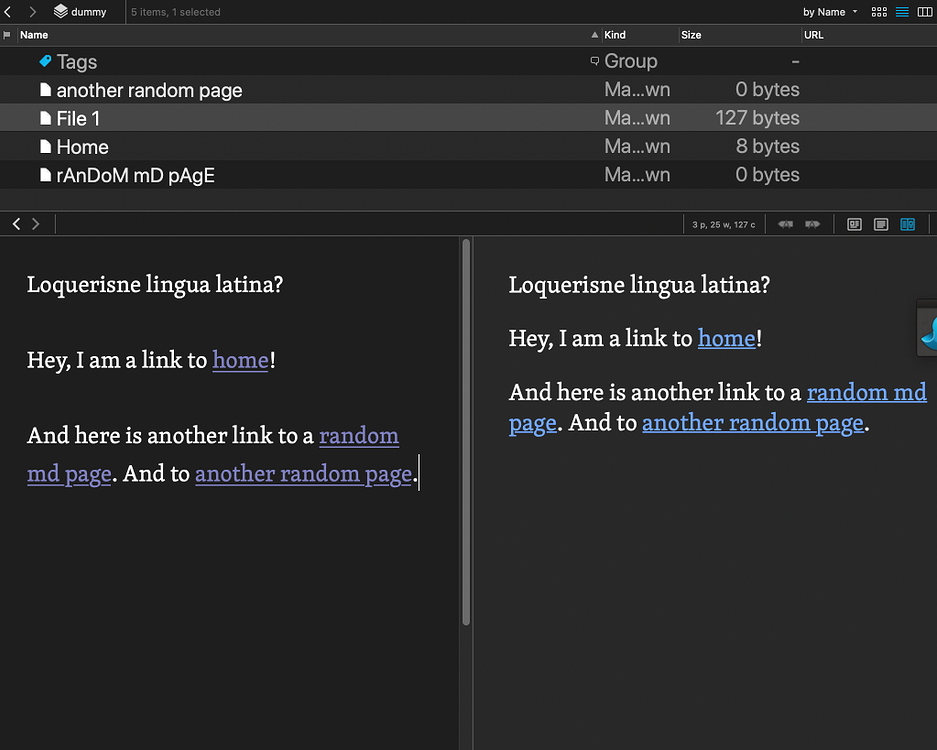Open the dummy database path control

(81, 12)
